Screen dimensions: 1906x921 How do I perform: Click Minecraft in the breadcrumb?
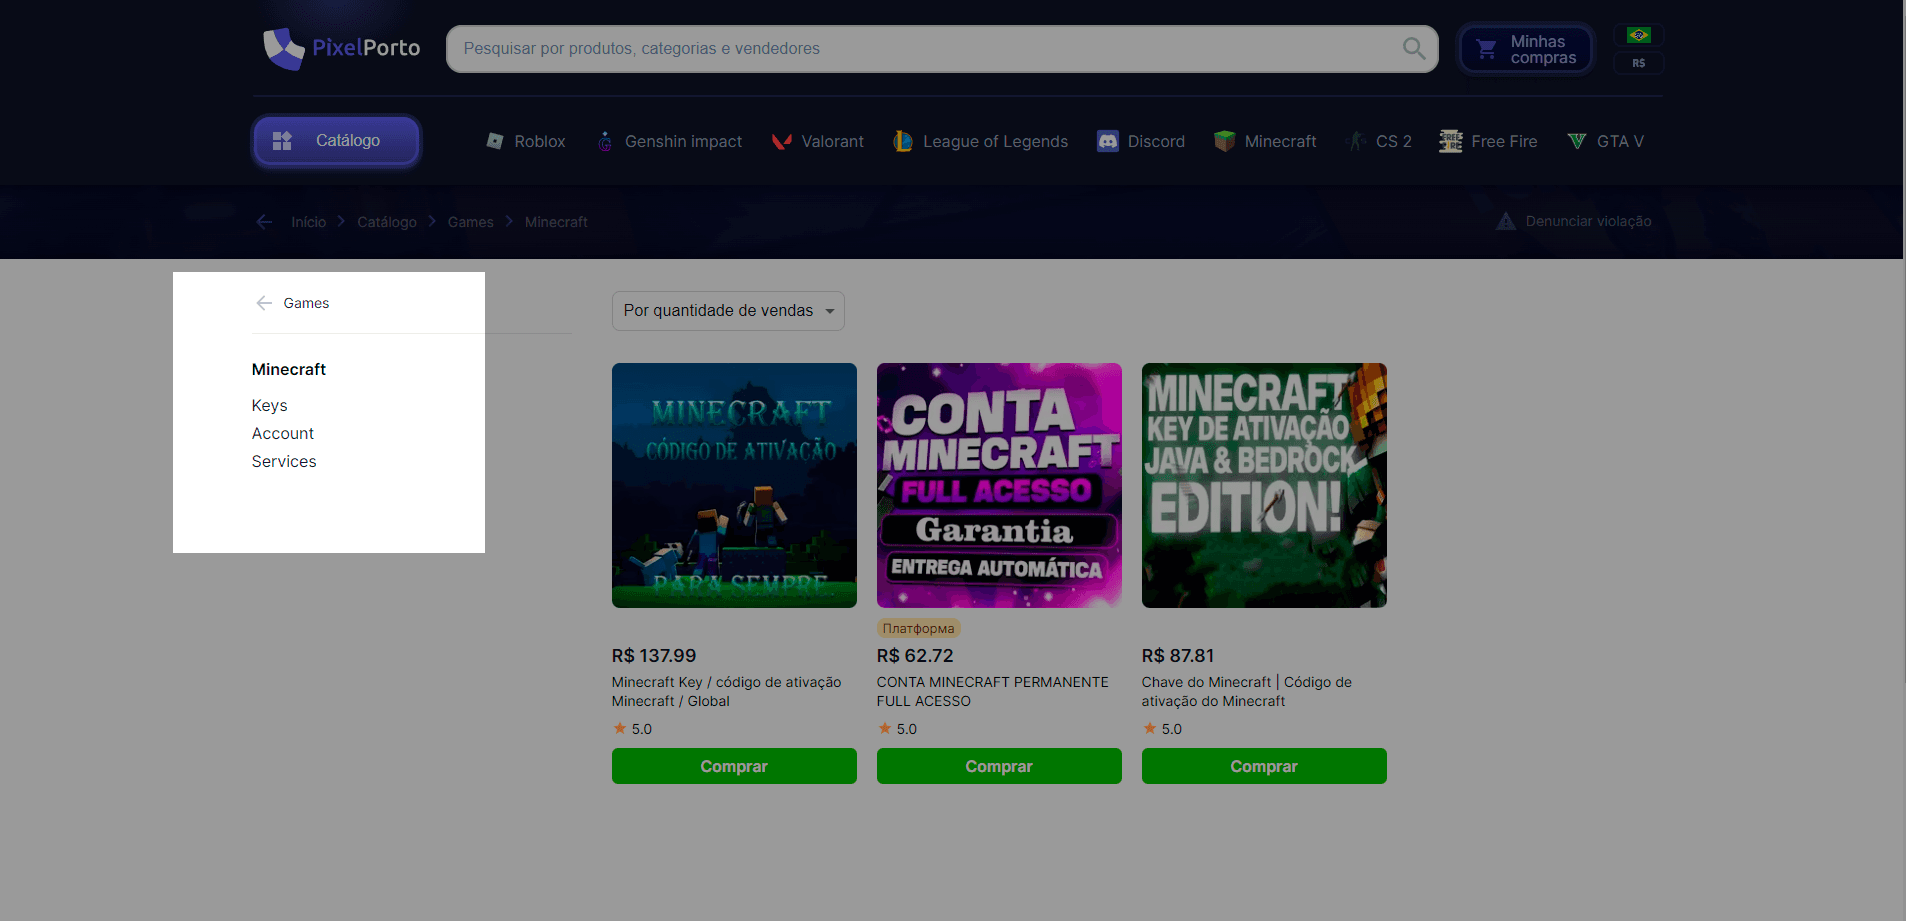[556, 222]
